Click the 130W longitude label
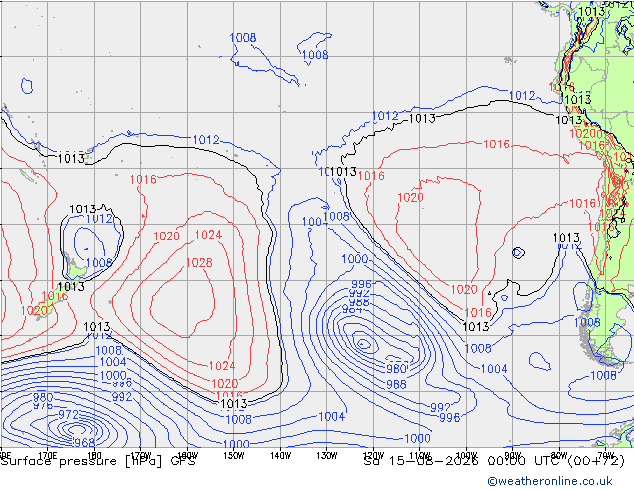Viewport: 634px width, 490px height. pos(327,456)
